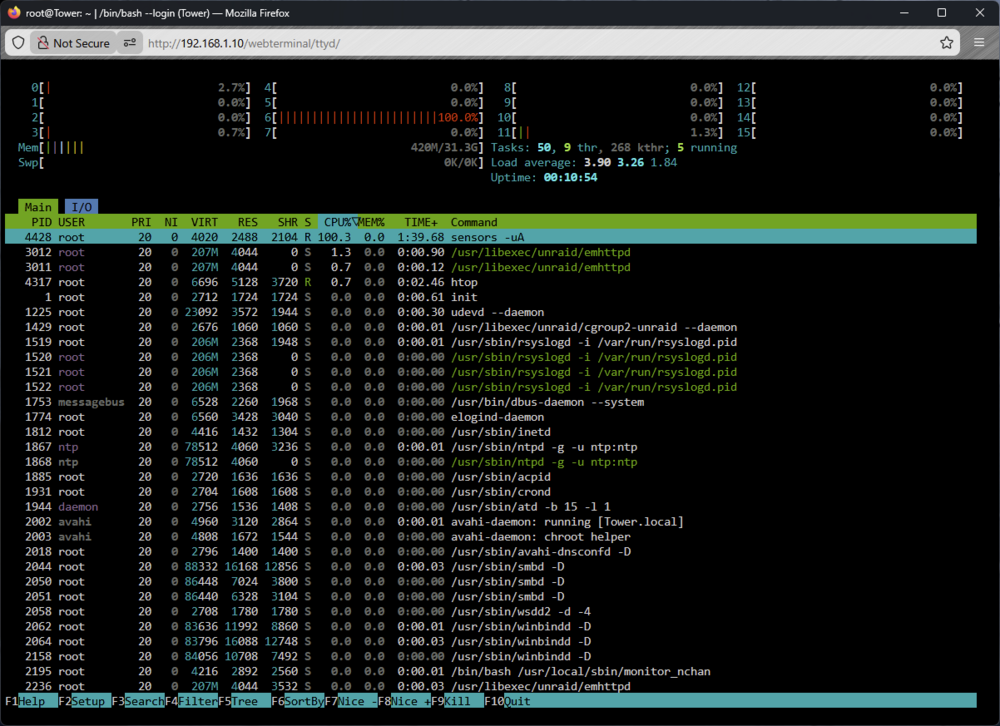Activate the F4 Filter option
The image size is (1000, 726).
(191, 701)
